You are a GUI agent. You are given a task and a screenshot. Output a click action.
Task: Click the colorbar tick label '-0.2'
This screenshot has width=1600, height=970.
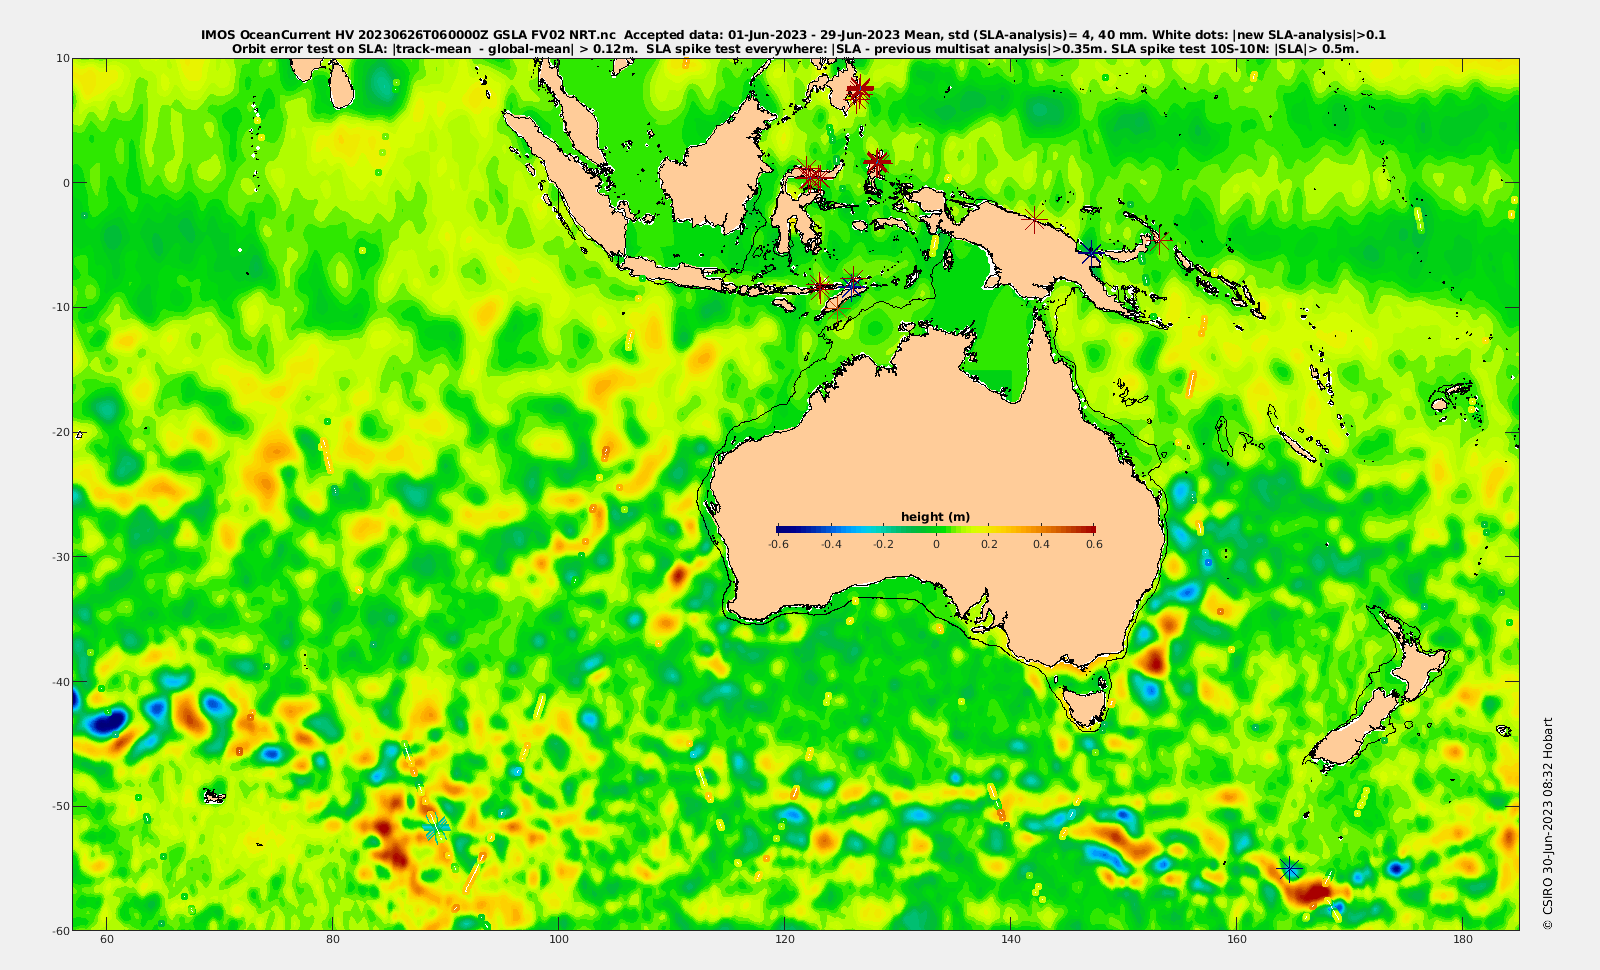[x=883, y=544]
